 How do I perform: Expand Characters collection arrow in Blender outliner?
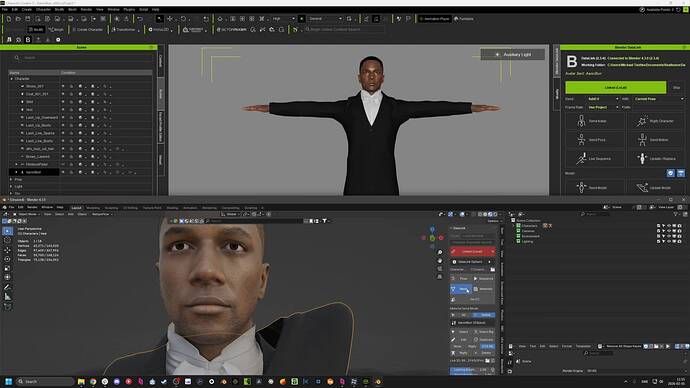pos(514,226)
